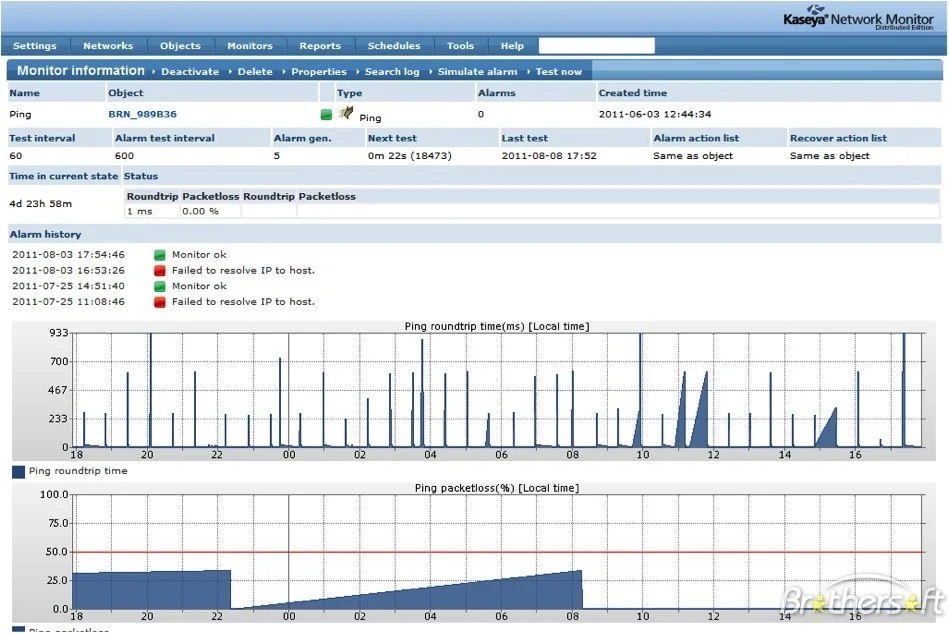Viewport: 949px width, 633px height.
Task: Click red icon of 11:08:46 failed alarm
Action: (x=160, y=302)
